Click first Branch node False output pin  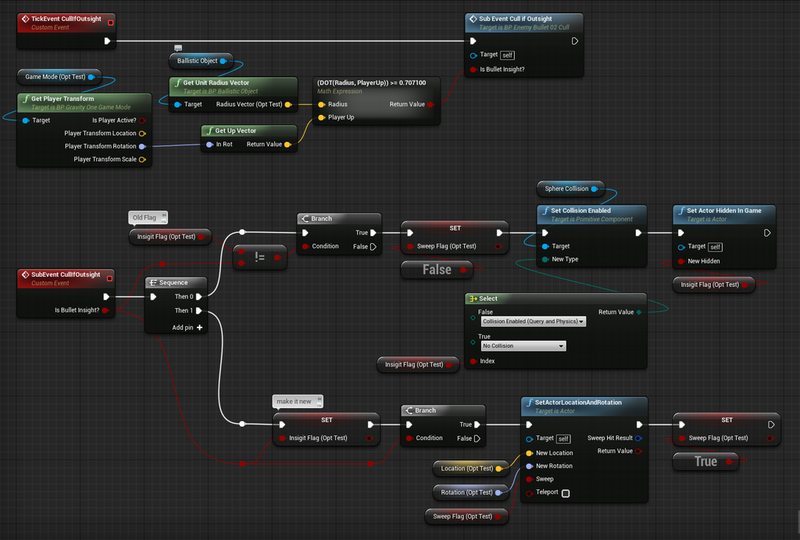click(373, 247)
